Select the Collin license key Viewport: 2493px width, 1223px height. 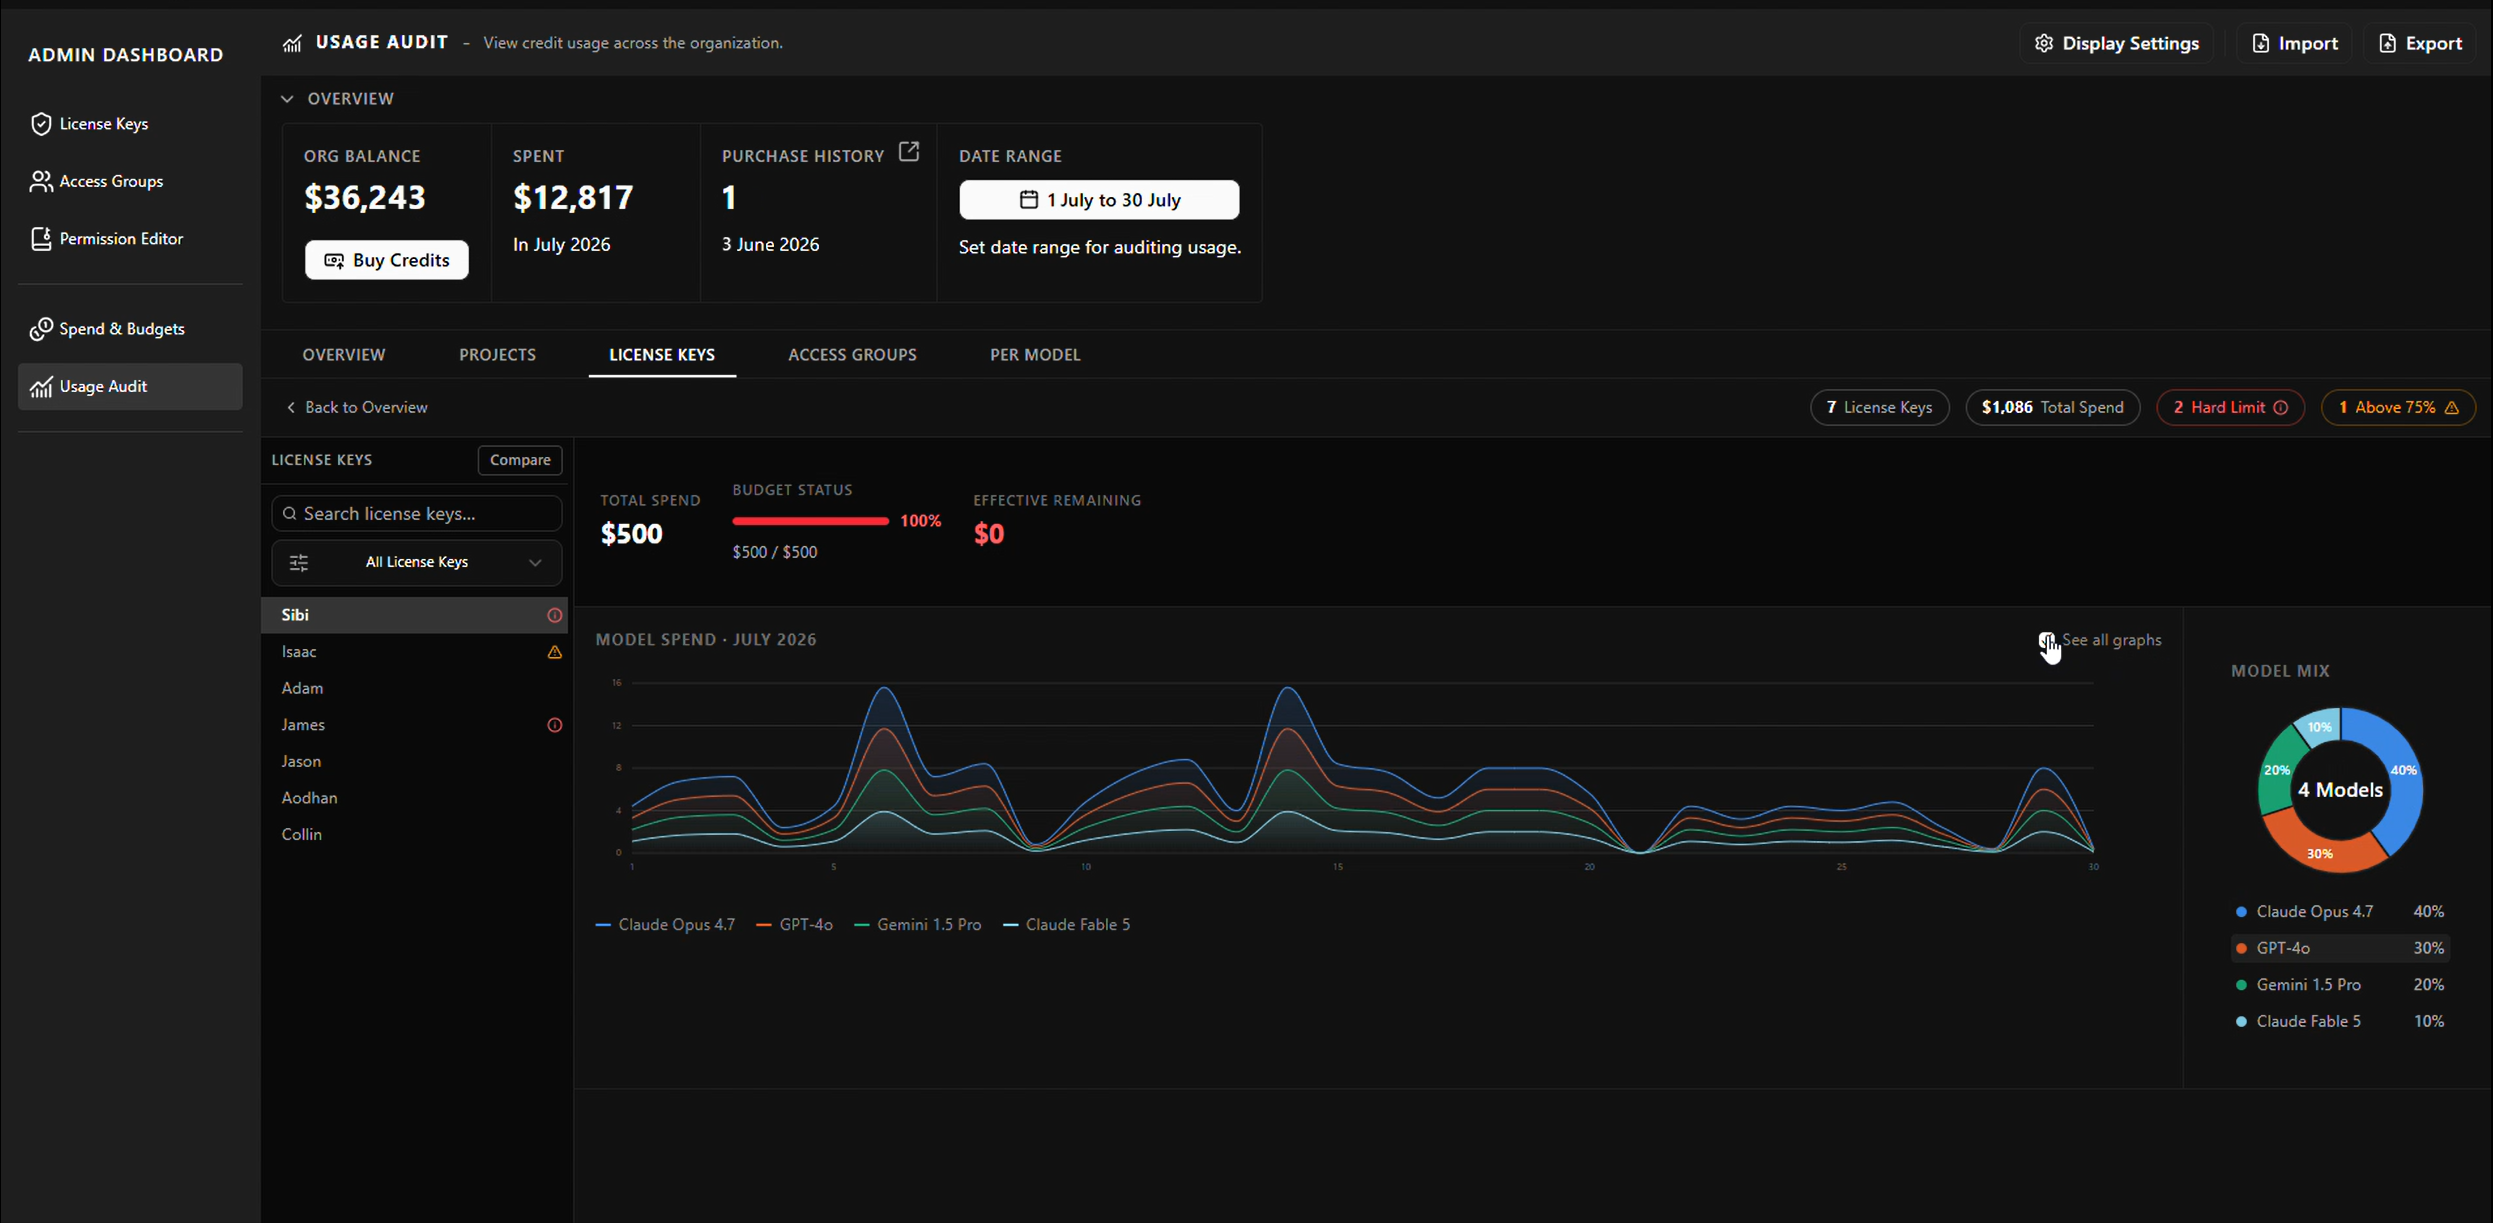click(415, 835)
